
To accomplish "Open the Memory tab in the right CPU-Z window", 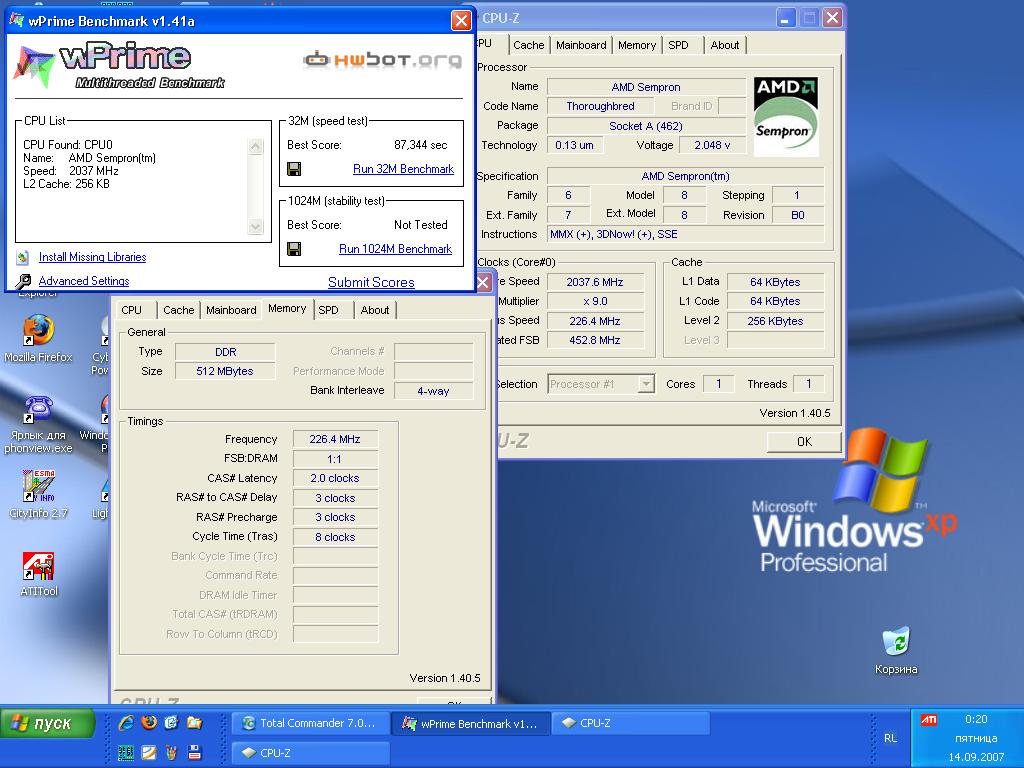I will (x=637, y=45).
